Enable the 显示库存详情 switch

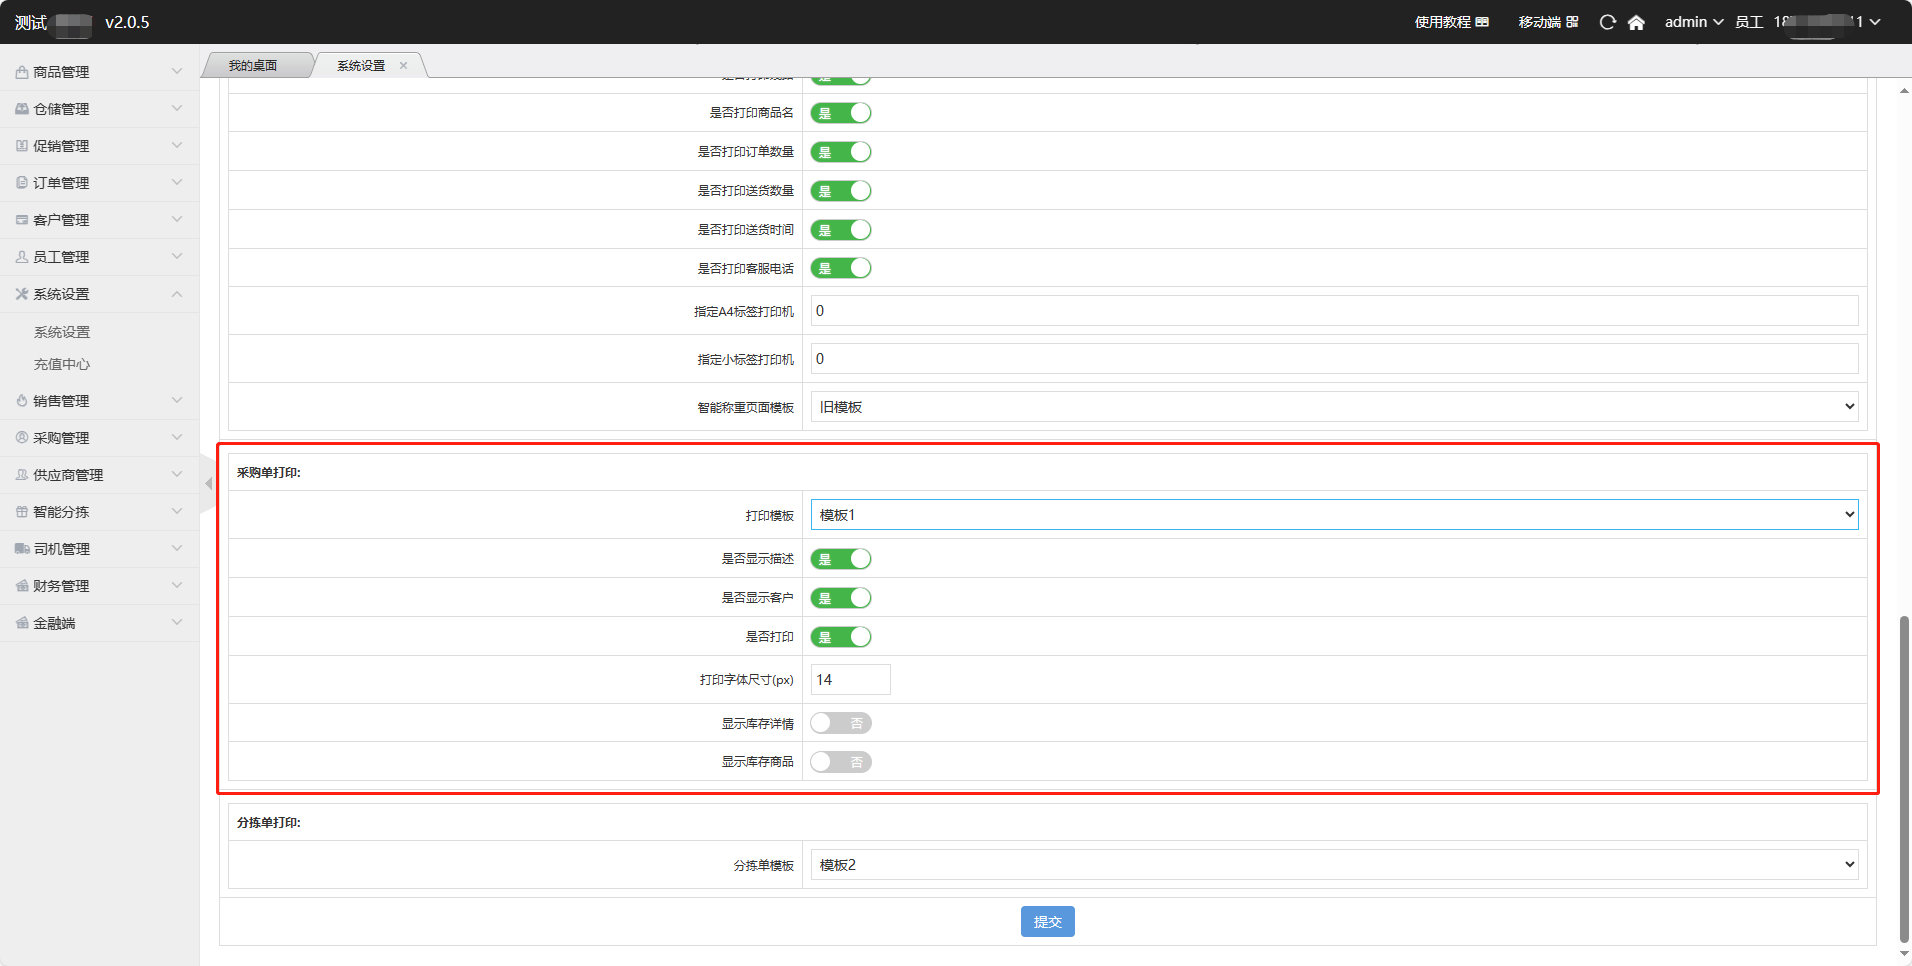click(840, 723)
